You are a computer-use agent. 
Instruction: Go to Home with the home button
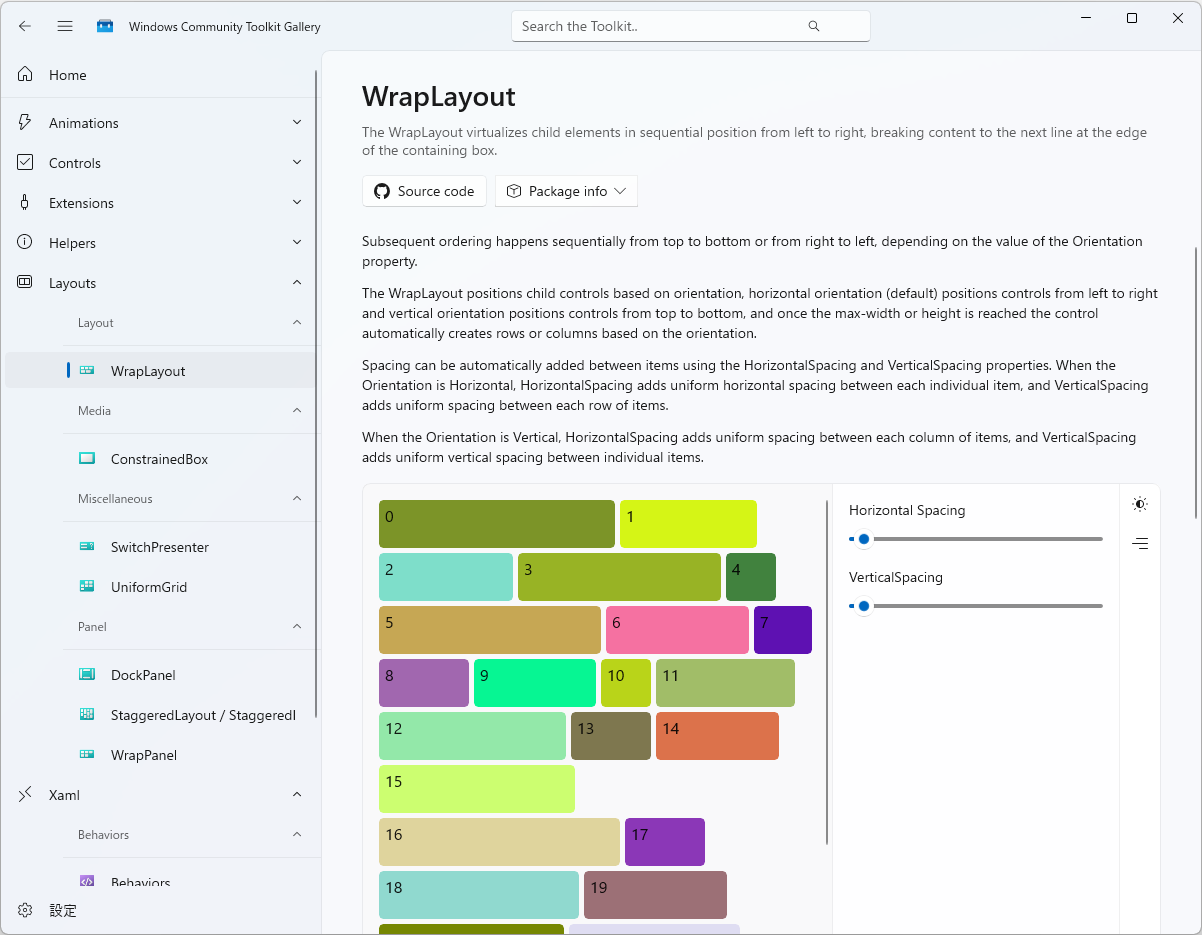pyautogui.click(x=68, y=74)
